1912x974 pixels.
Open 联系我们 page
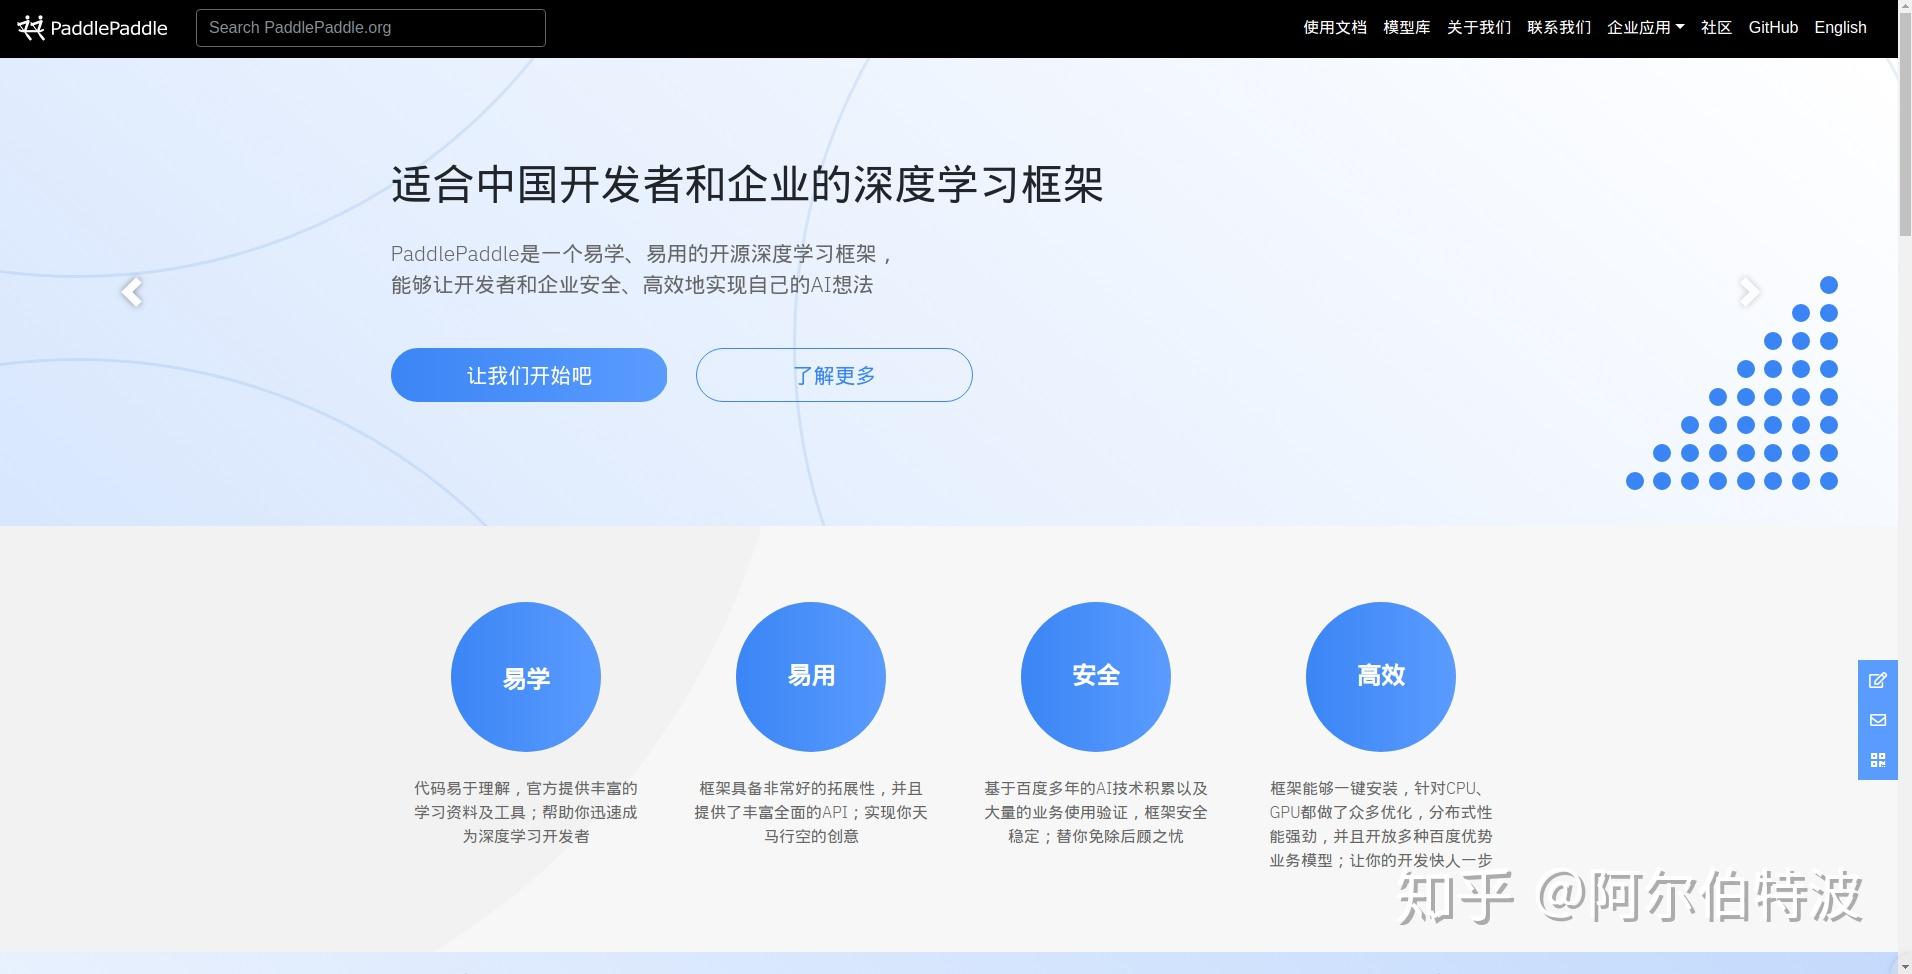1560,27
